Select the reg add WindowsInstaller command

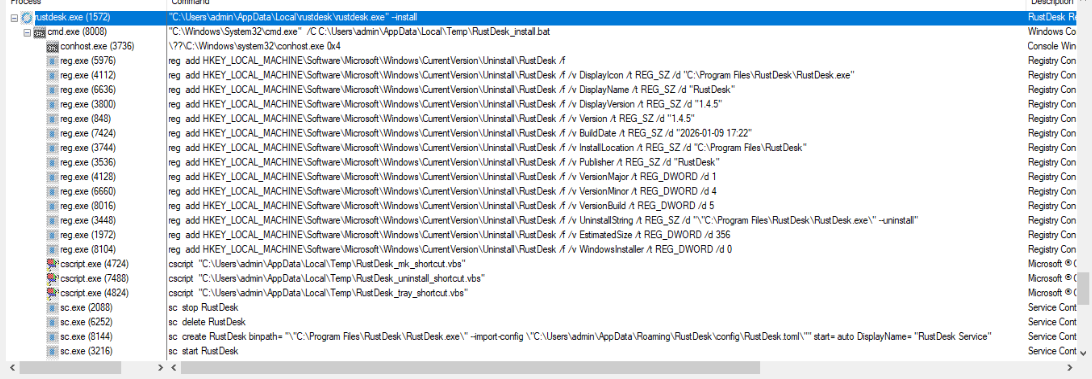(x=450, y=249)
